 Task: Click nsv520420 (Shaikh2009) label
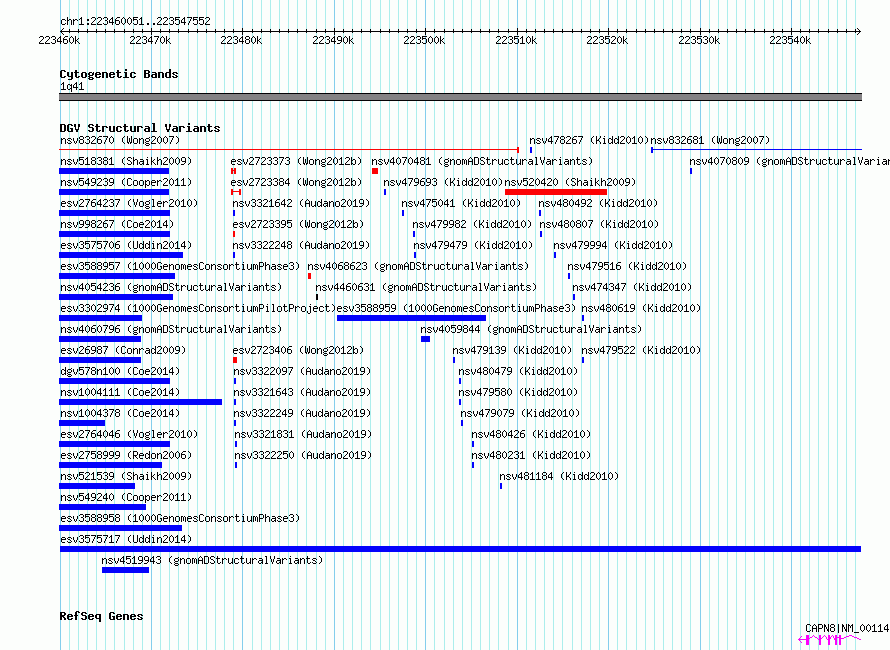click(570, 182)
